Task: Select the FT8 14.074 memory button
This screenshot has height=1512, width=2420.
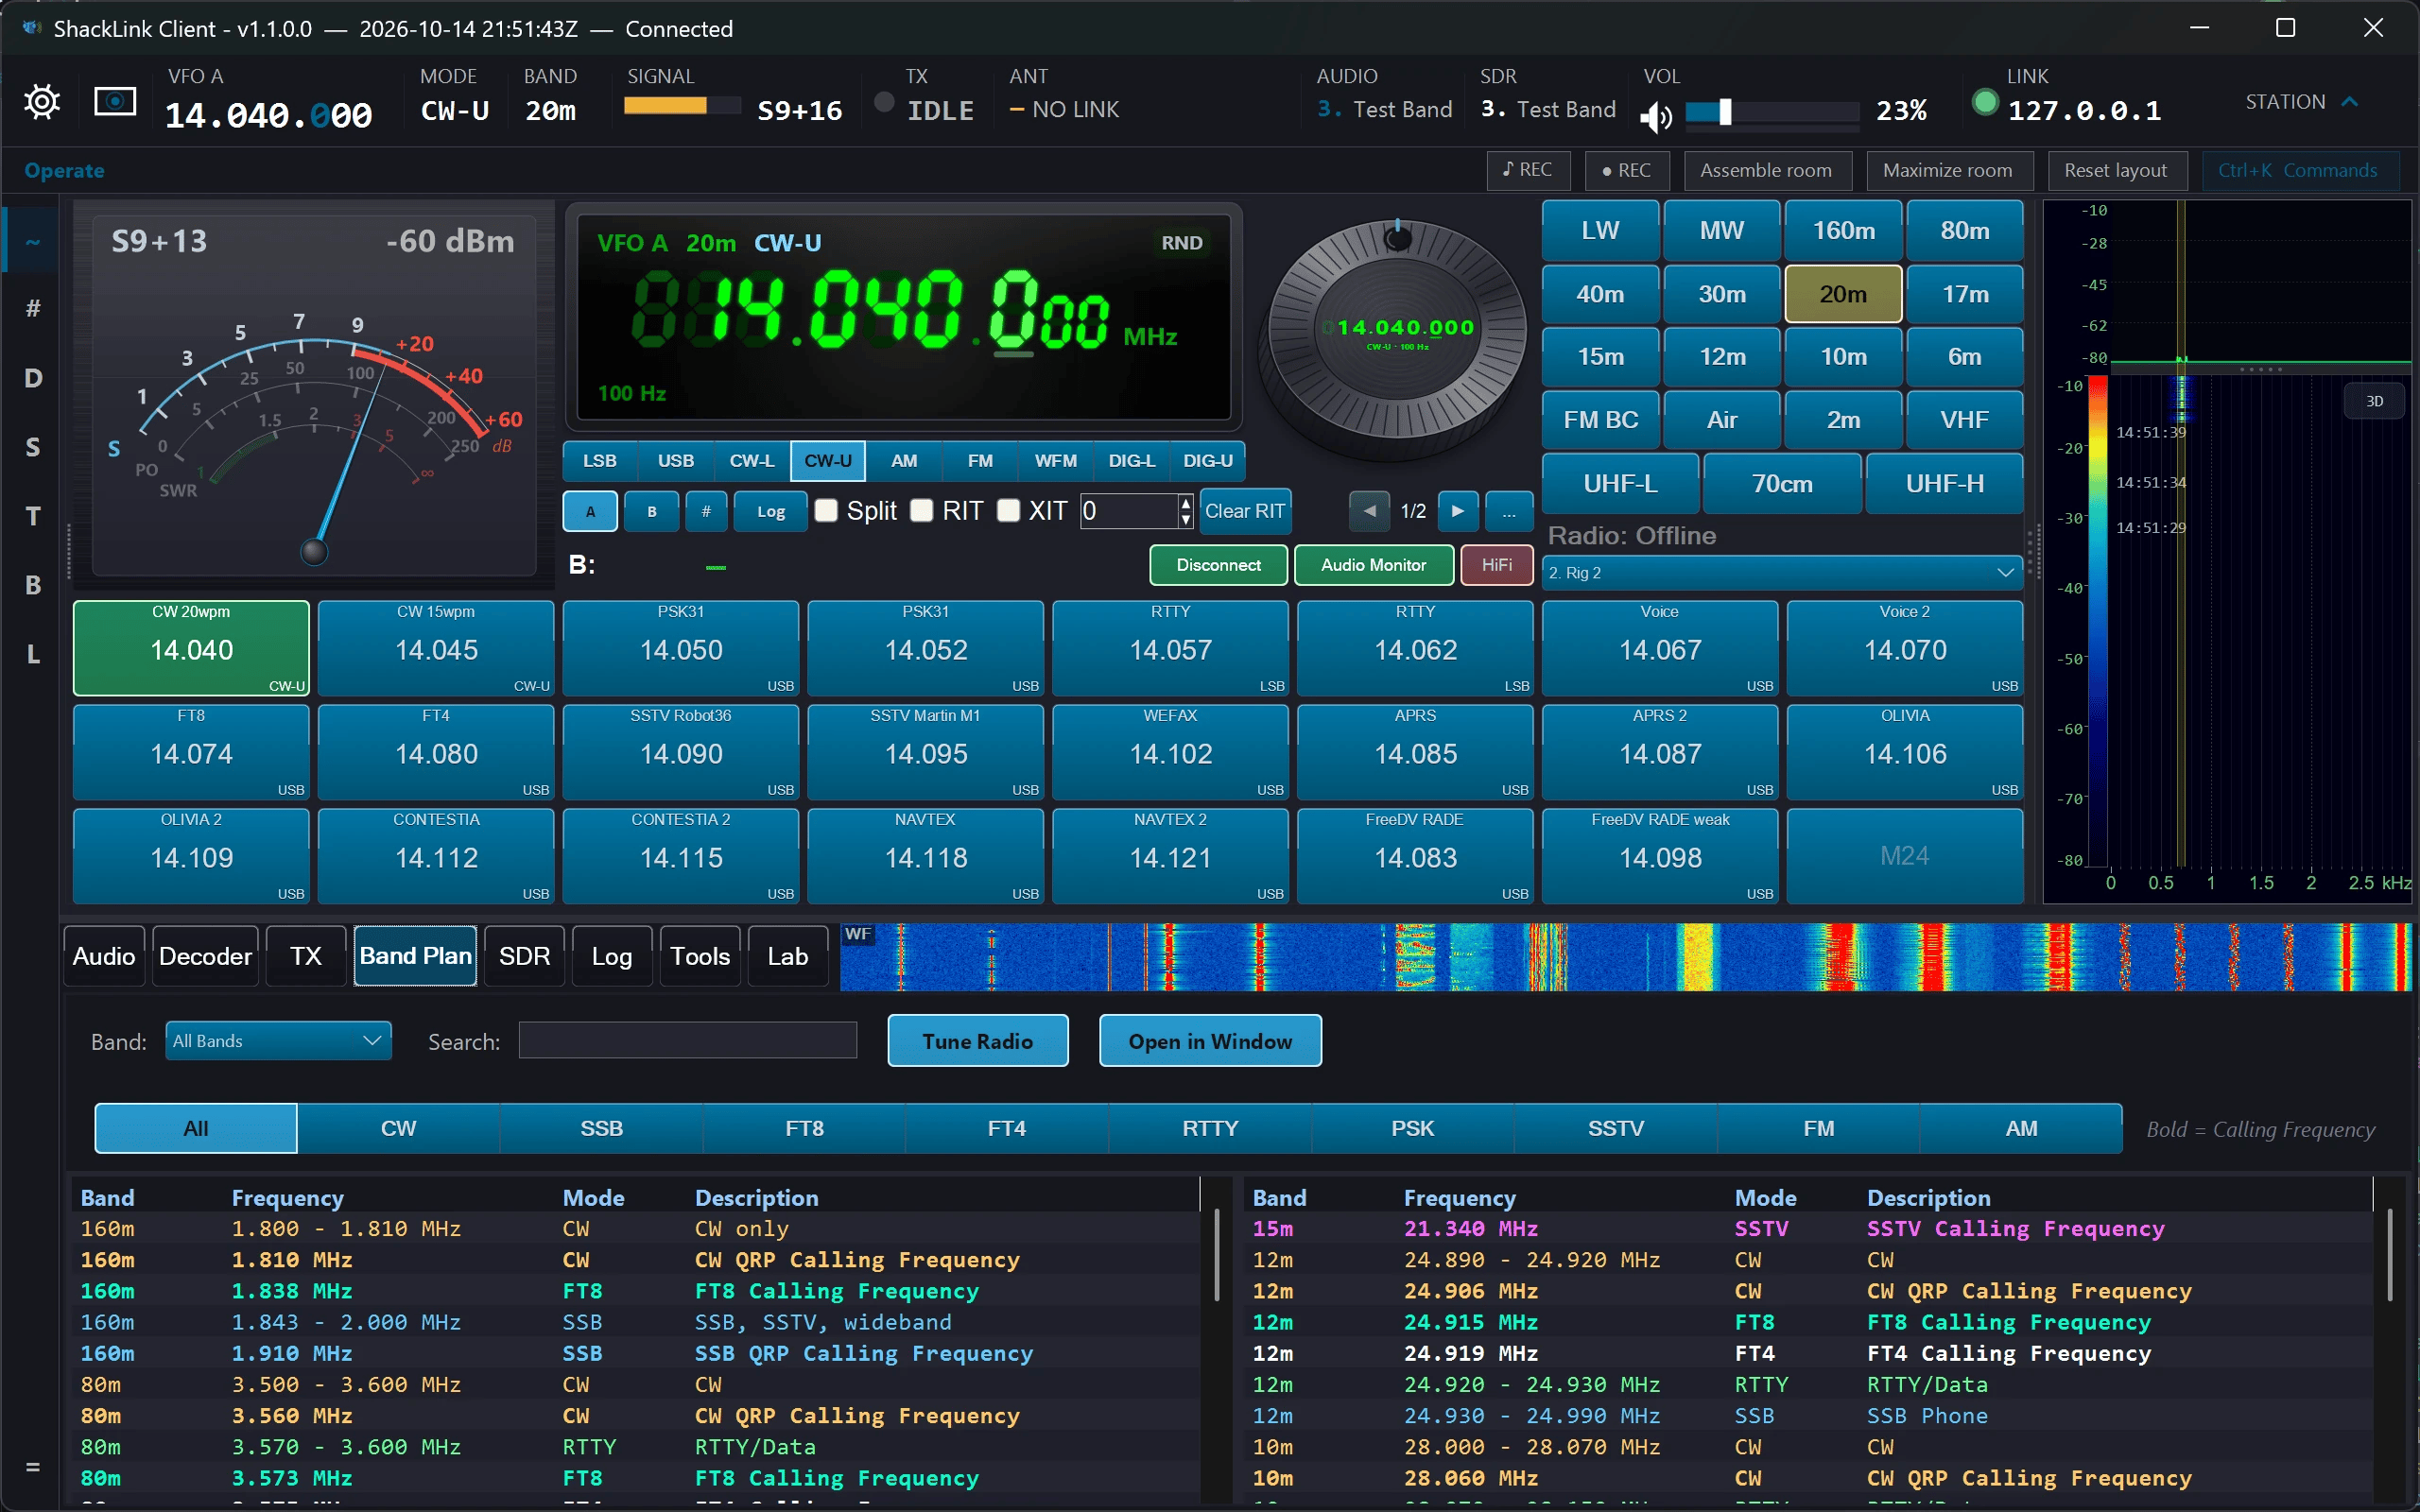Action: (191, 752)
